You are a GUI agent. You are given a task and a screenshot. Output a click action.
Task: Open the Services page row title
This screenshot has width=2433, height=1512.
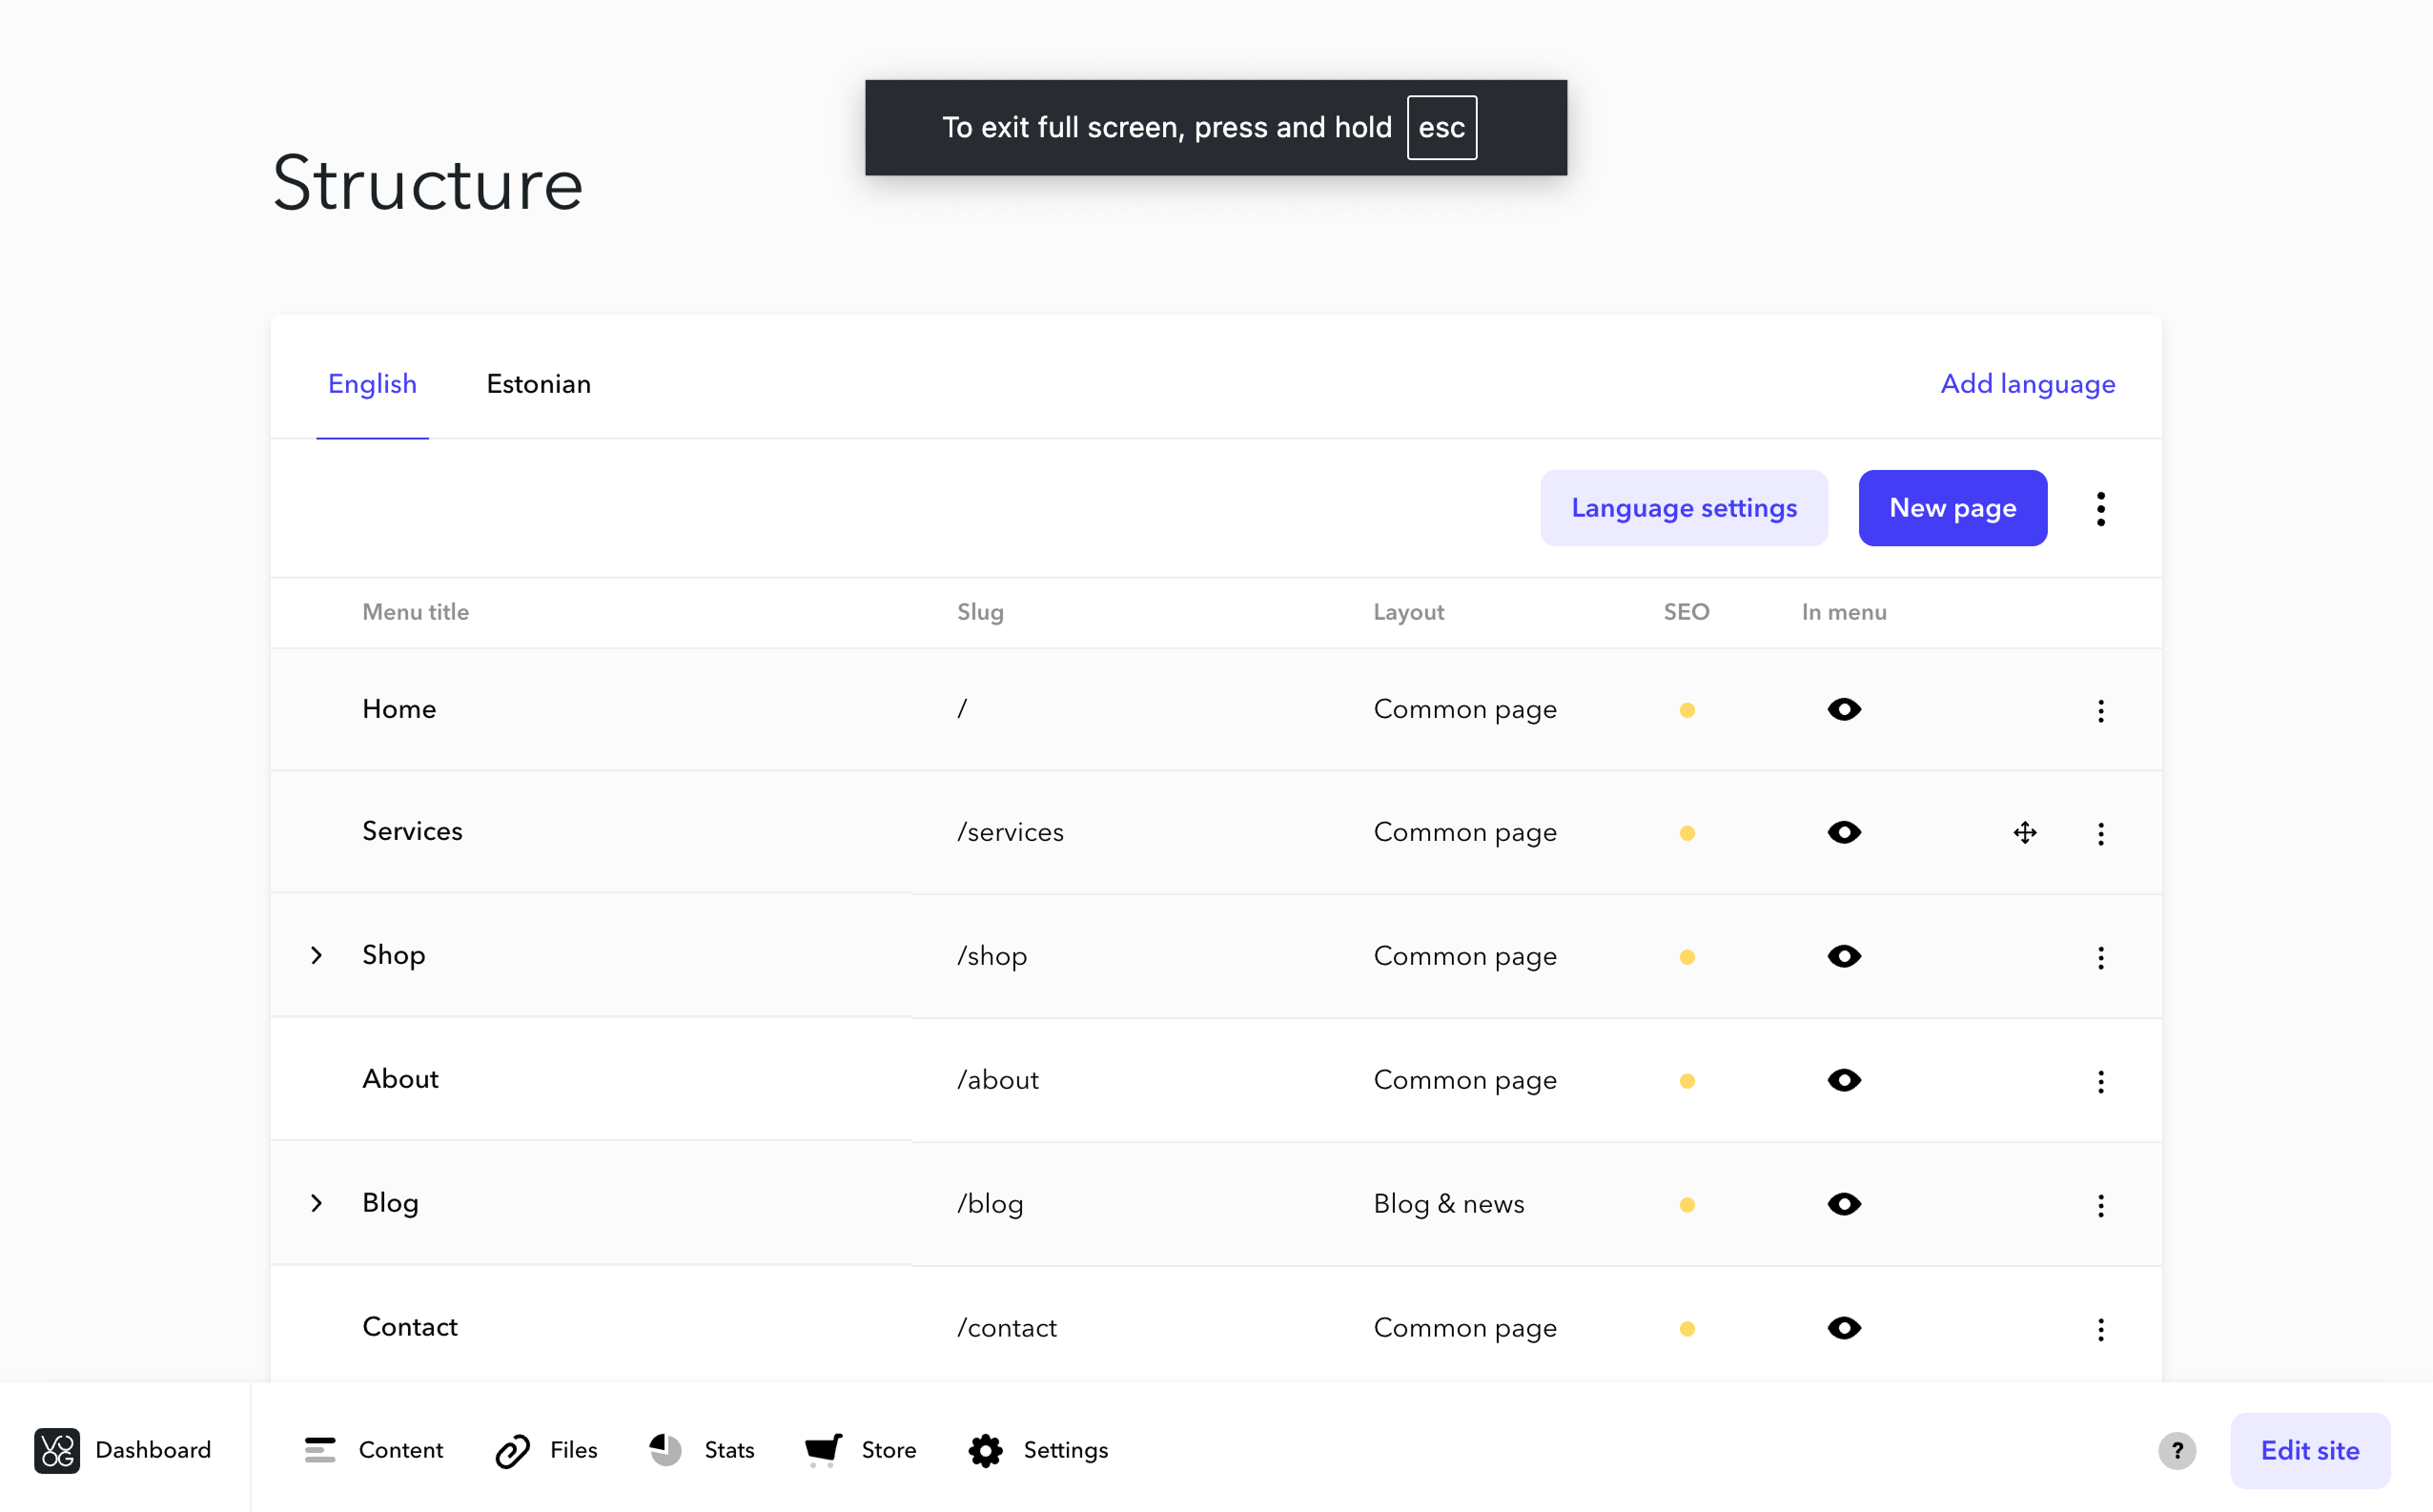412,831
